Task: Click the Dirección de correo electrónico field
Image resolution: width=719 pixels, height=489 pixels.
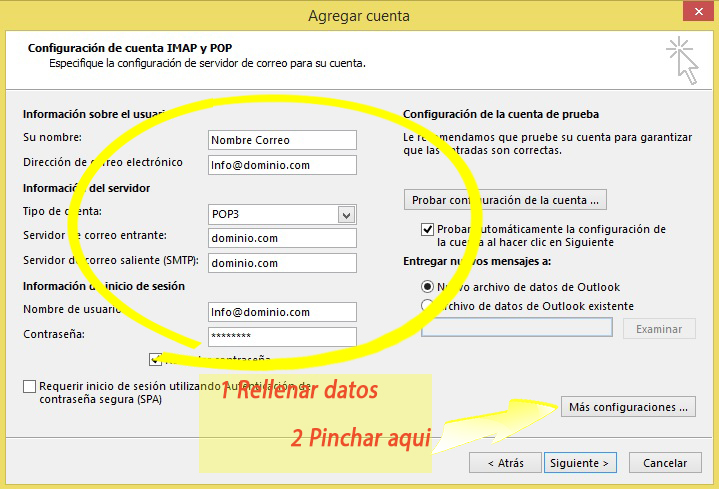Action: (282, 165)
